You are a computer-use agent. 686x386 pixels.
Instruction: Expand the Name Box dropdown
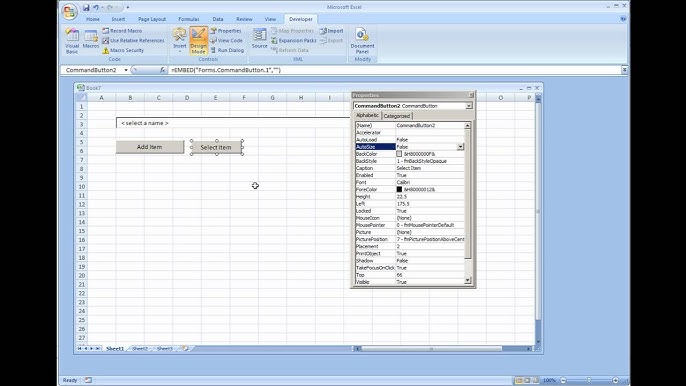(126, 70)
